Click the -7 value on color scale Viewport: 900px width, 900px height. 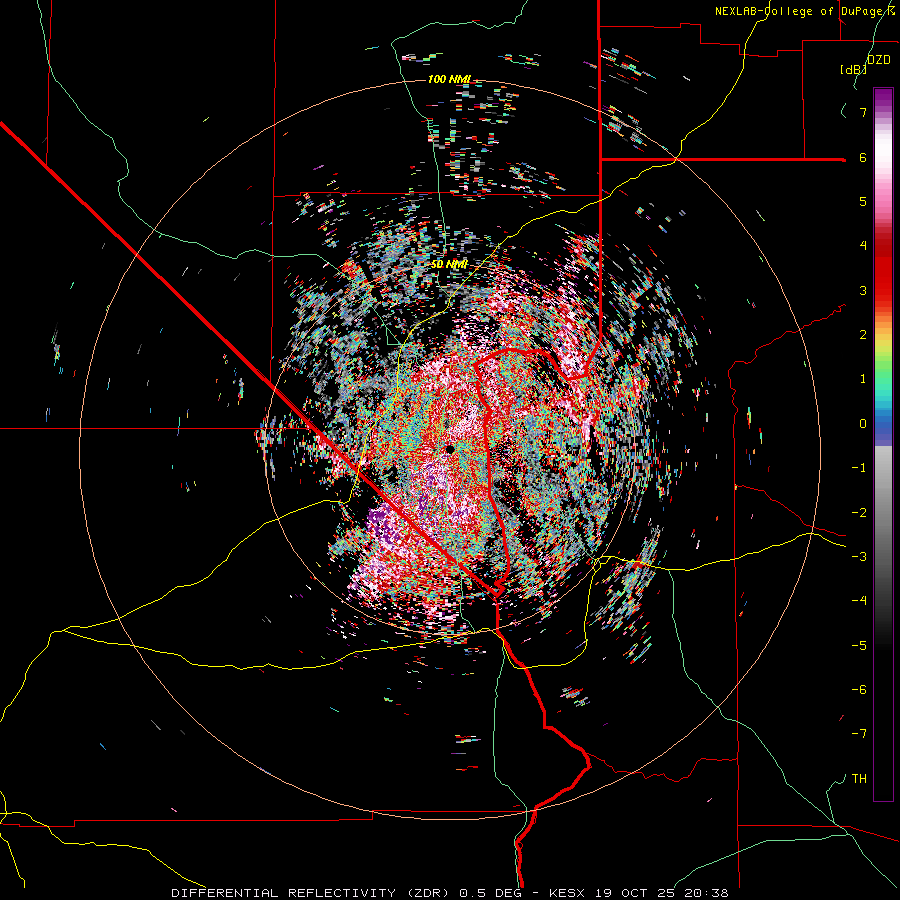[x=859, y=734]
